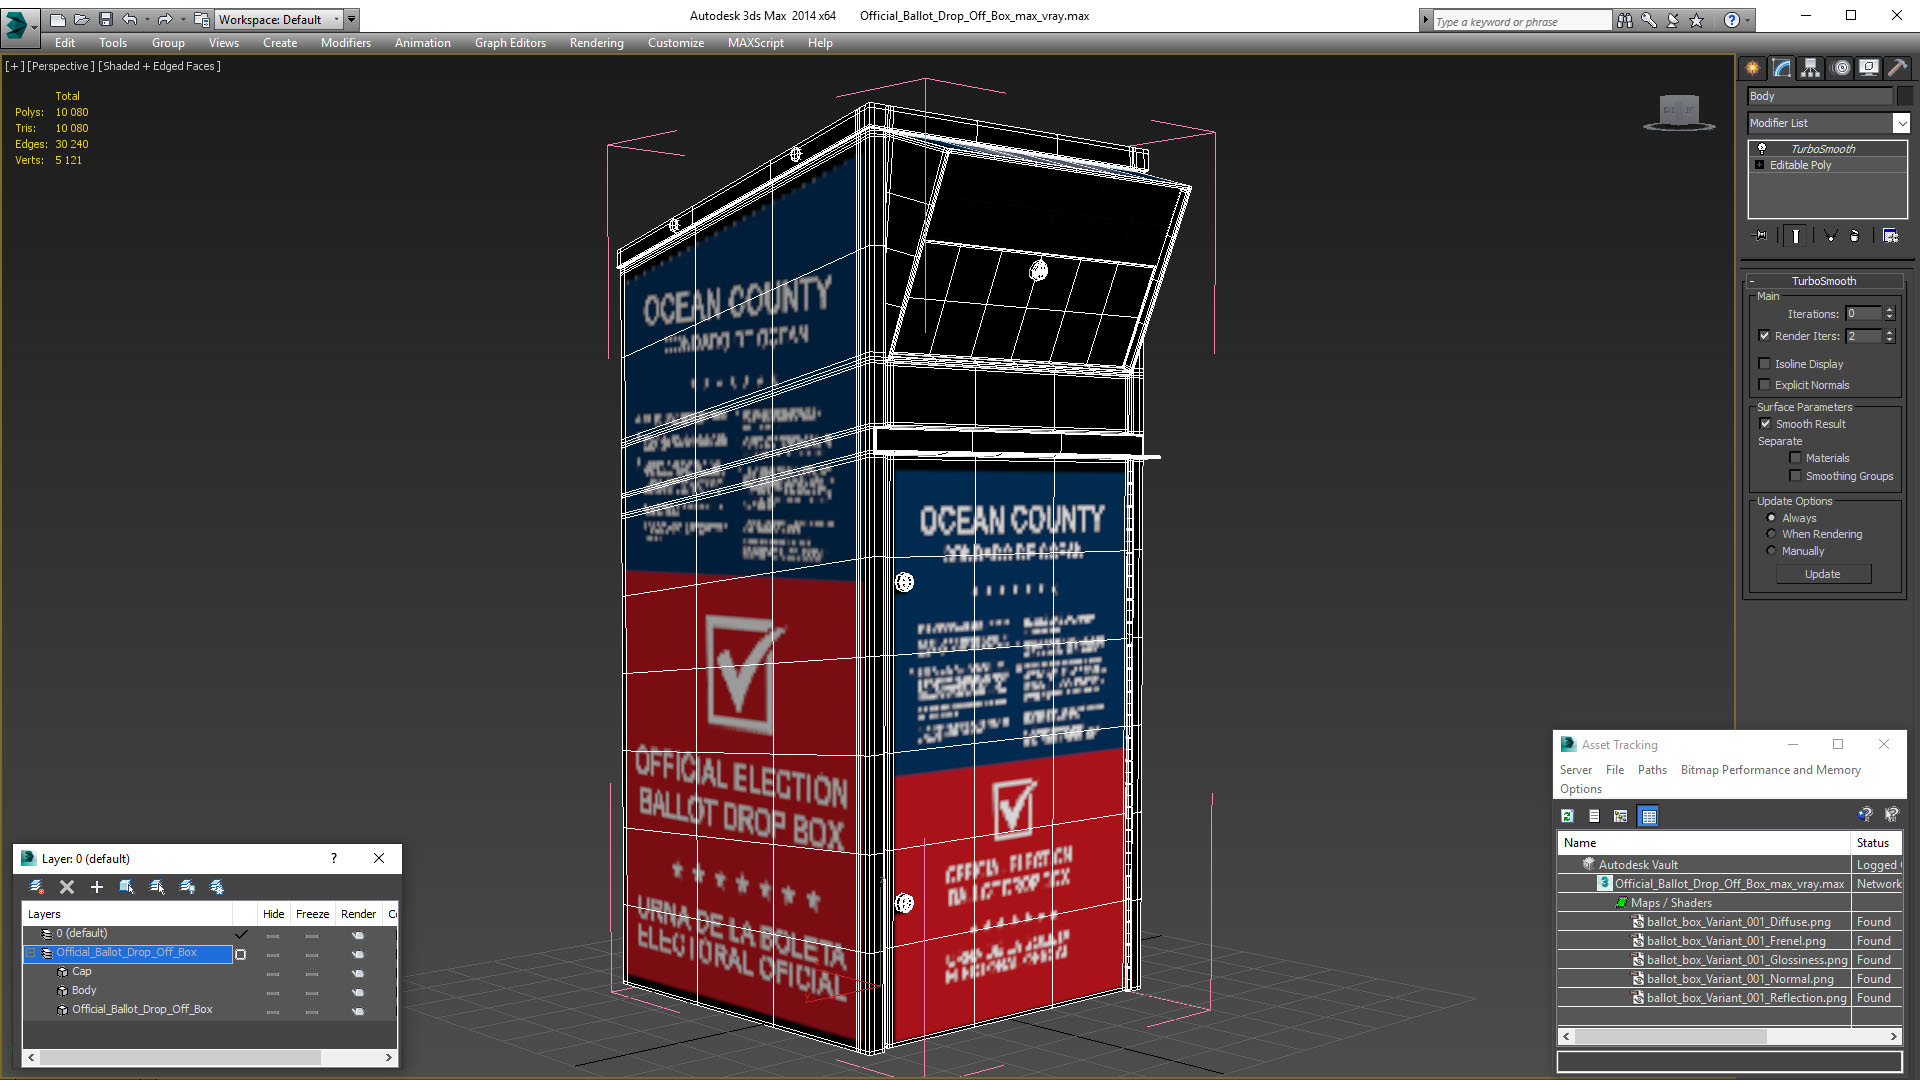The width and height of the screenshot is (1920, 1080).
Task: Click tree view icon in Asset Tracking
Action: point(1621,816)
